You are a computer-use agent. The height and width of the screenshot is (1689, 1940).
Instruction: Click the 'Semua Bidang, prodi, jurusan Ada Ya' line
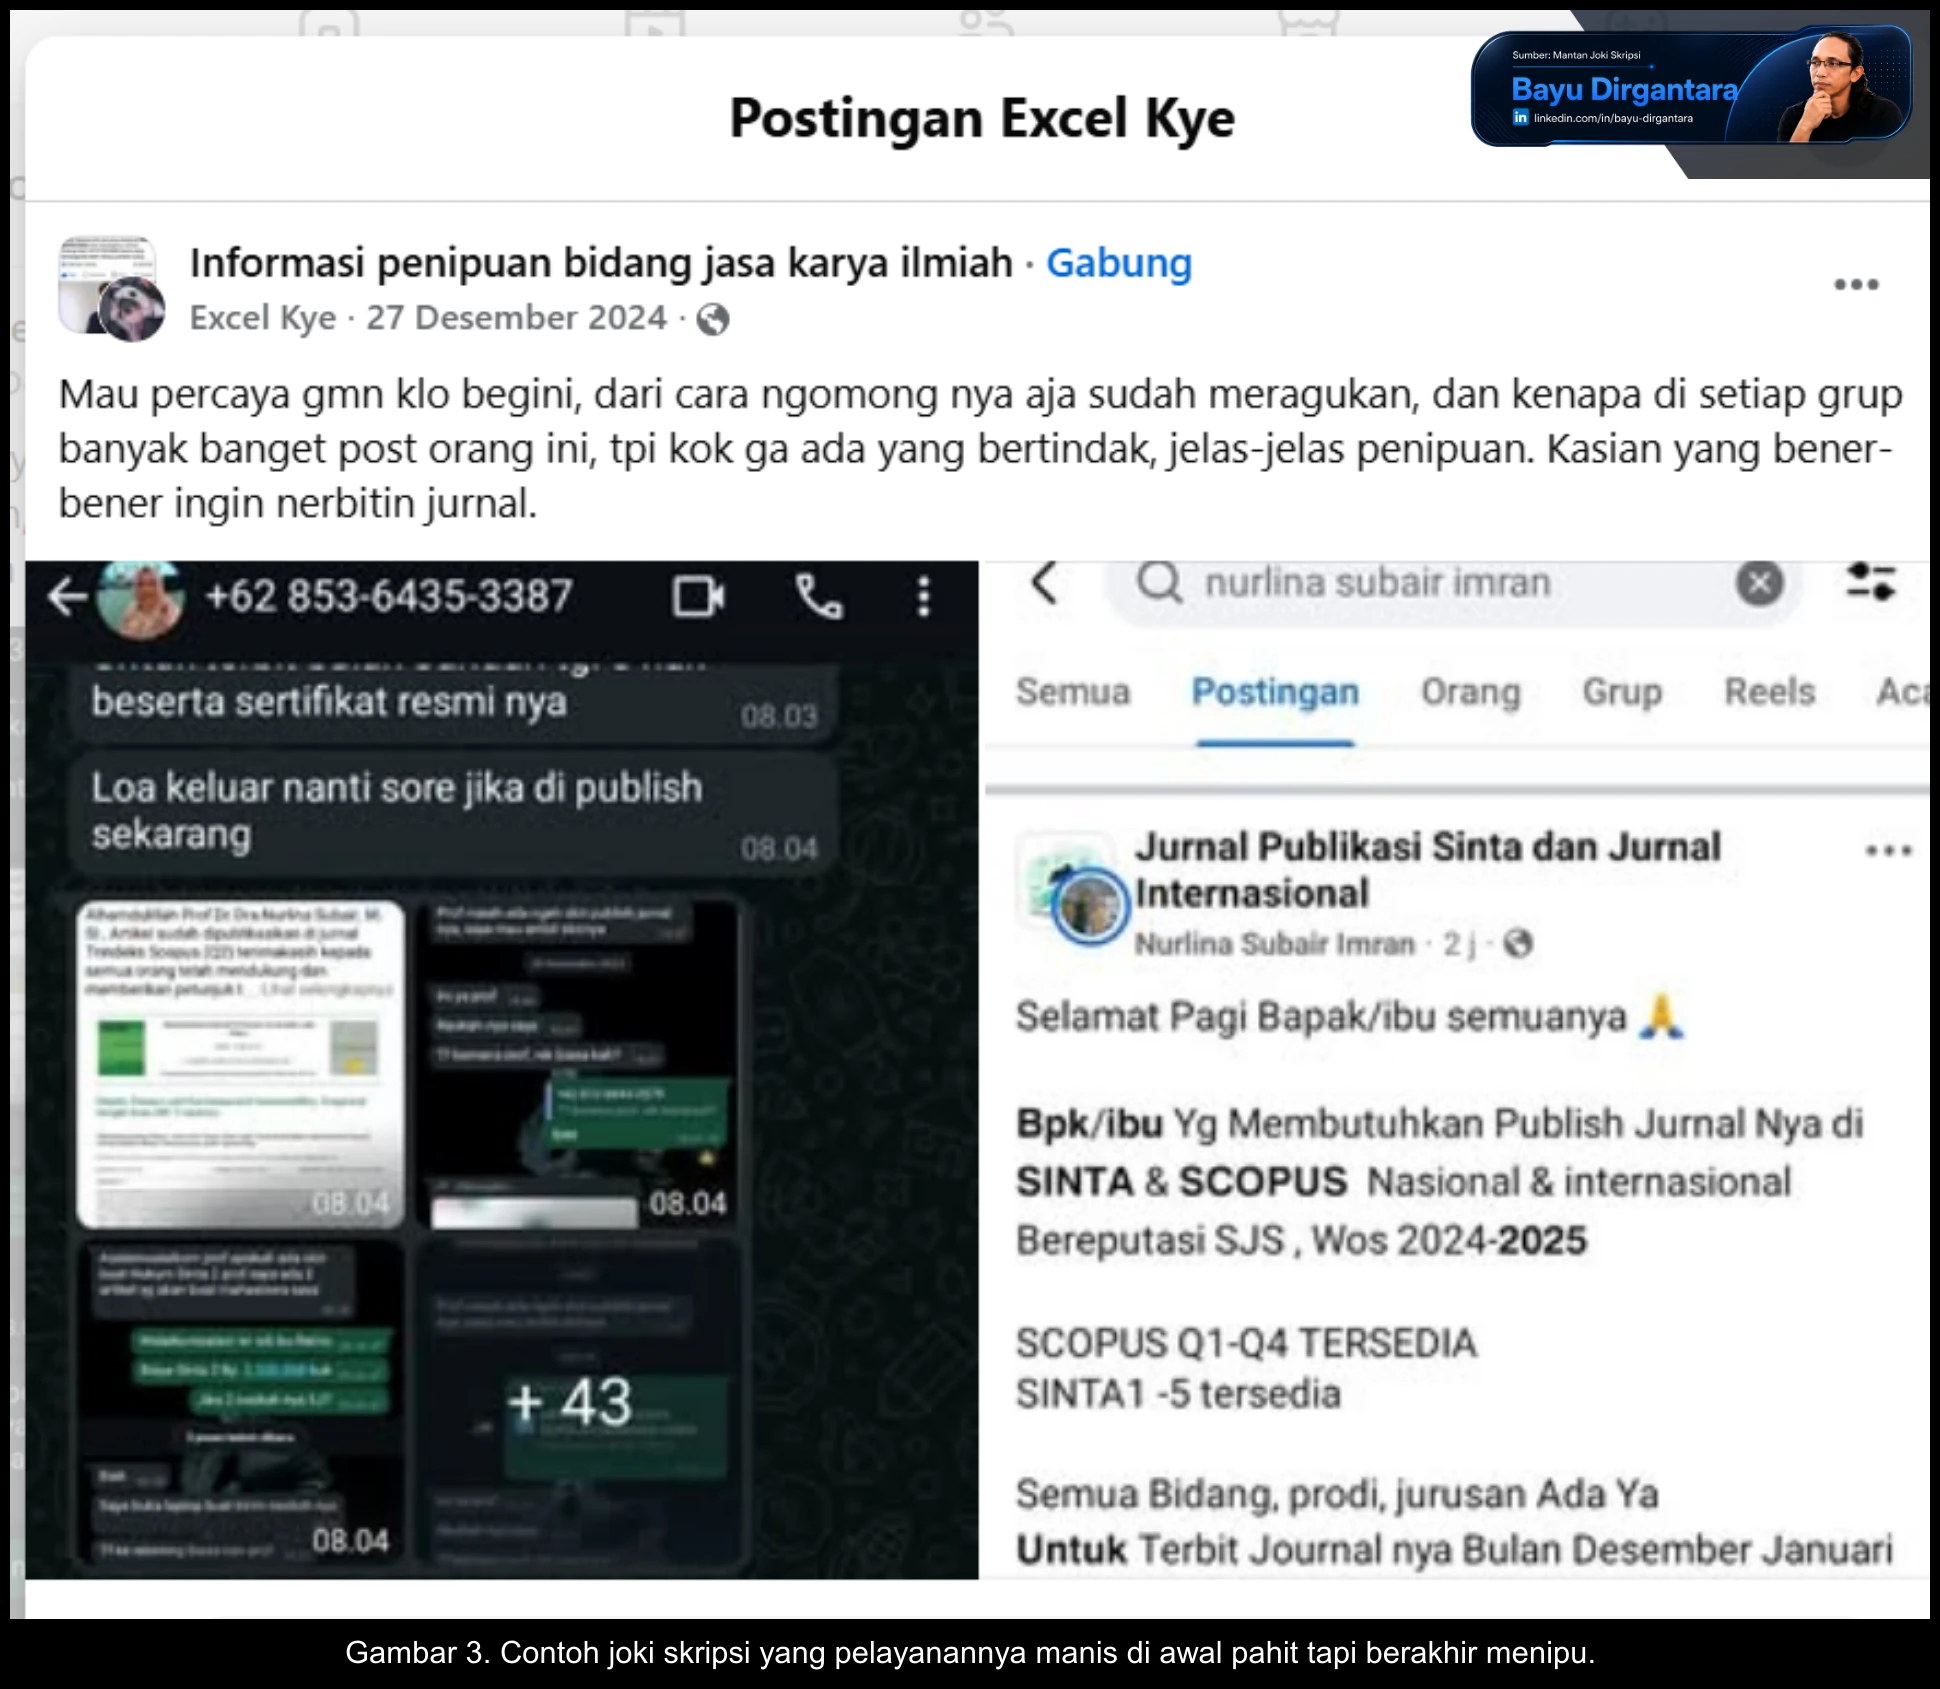(x=1337, y=1495)
